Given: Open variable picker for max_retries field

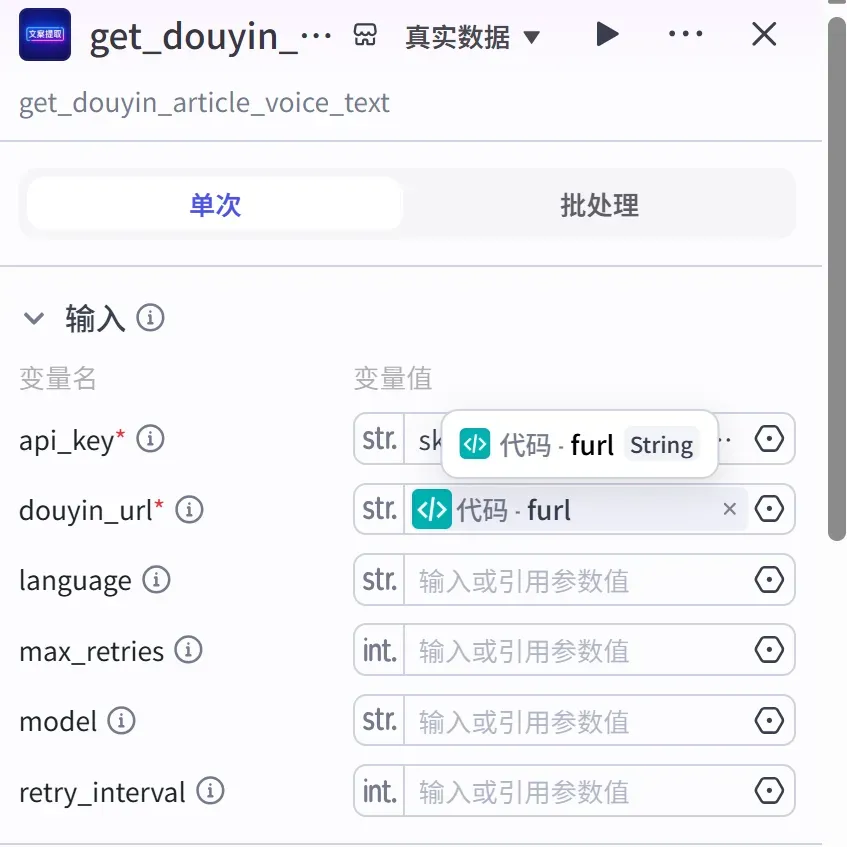Looking at the screenshot, I should [x=769, y=650].
